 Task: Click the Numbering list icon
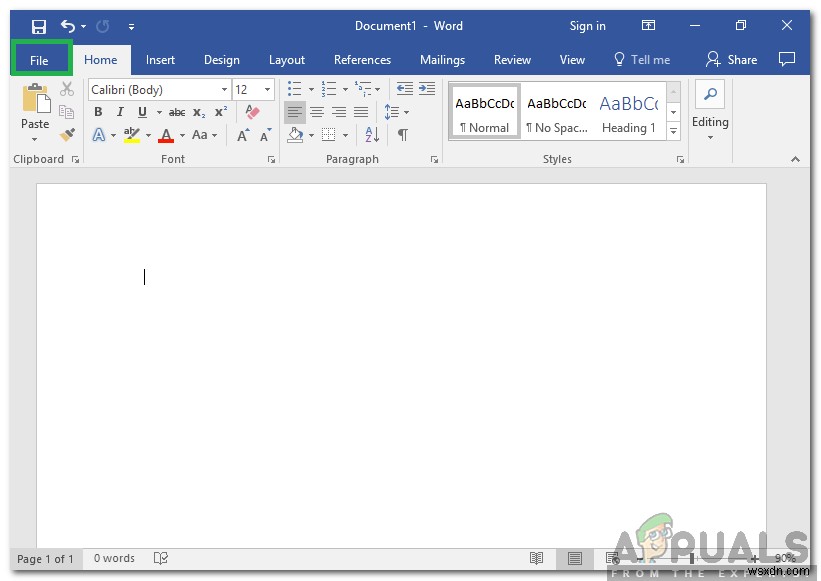click(x=329, y=89)
